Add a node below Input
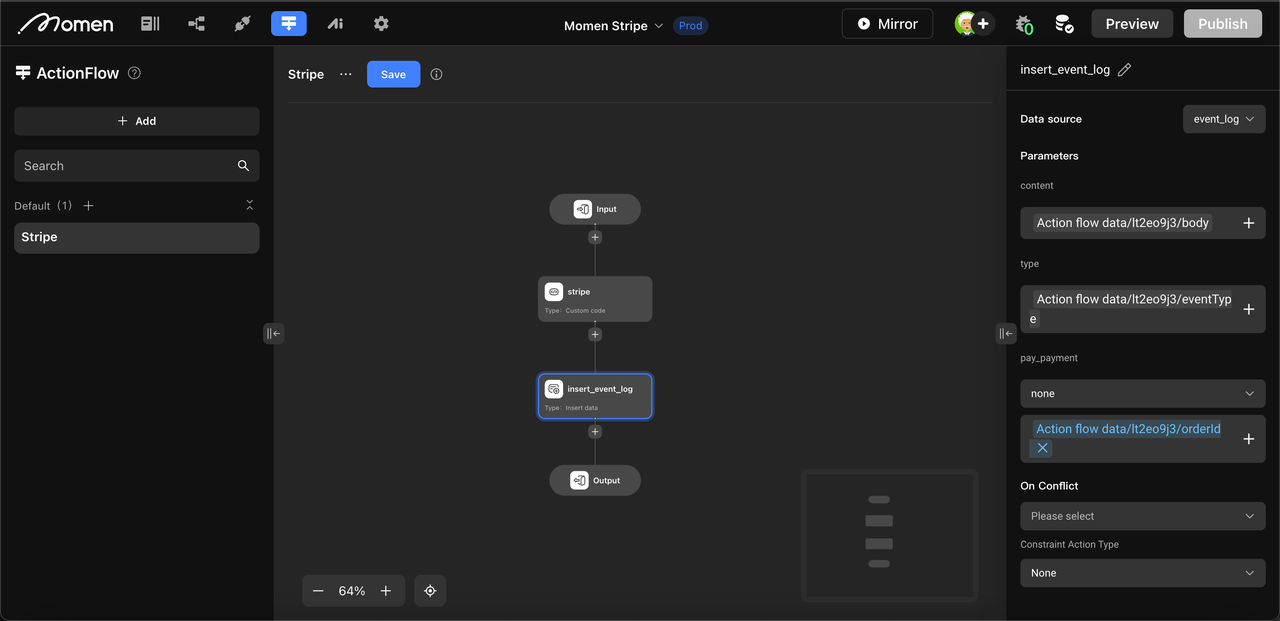This screenshot has height=621, width=1280. pos(595,237)
